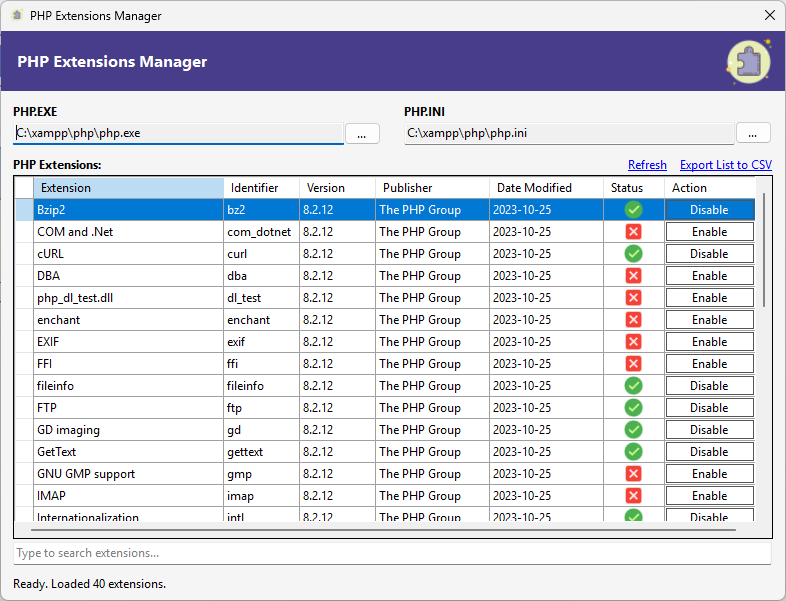
Task: Click the row selector of Bzip2 row
Action: click(24, 210)
